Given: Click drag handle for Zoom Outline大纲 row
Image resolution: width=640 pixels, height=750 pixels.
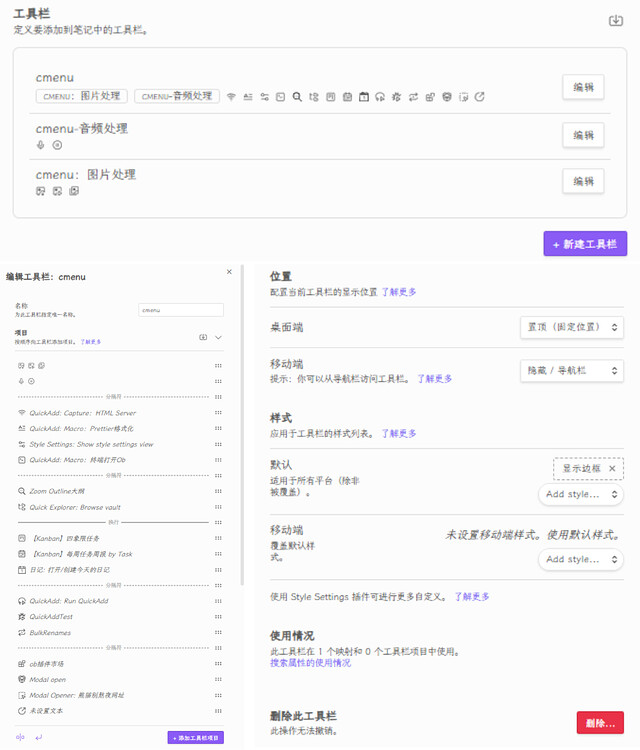Looking at the screenshot, I should click(218, 491).
